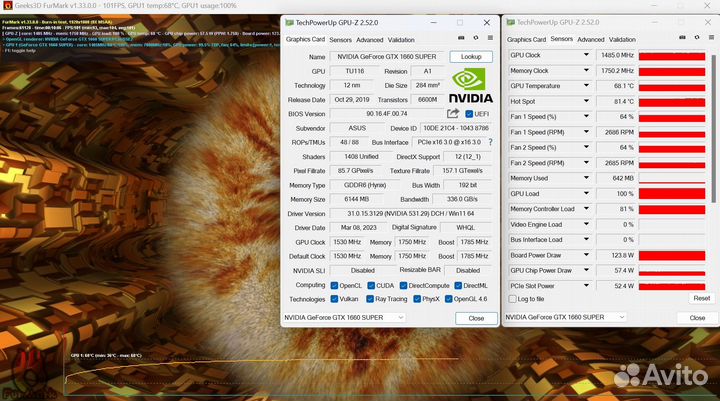Viewport: 720px width, 401px height.
Task: Click the Lookup button
Action: point(471,56)
